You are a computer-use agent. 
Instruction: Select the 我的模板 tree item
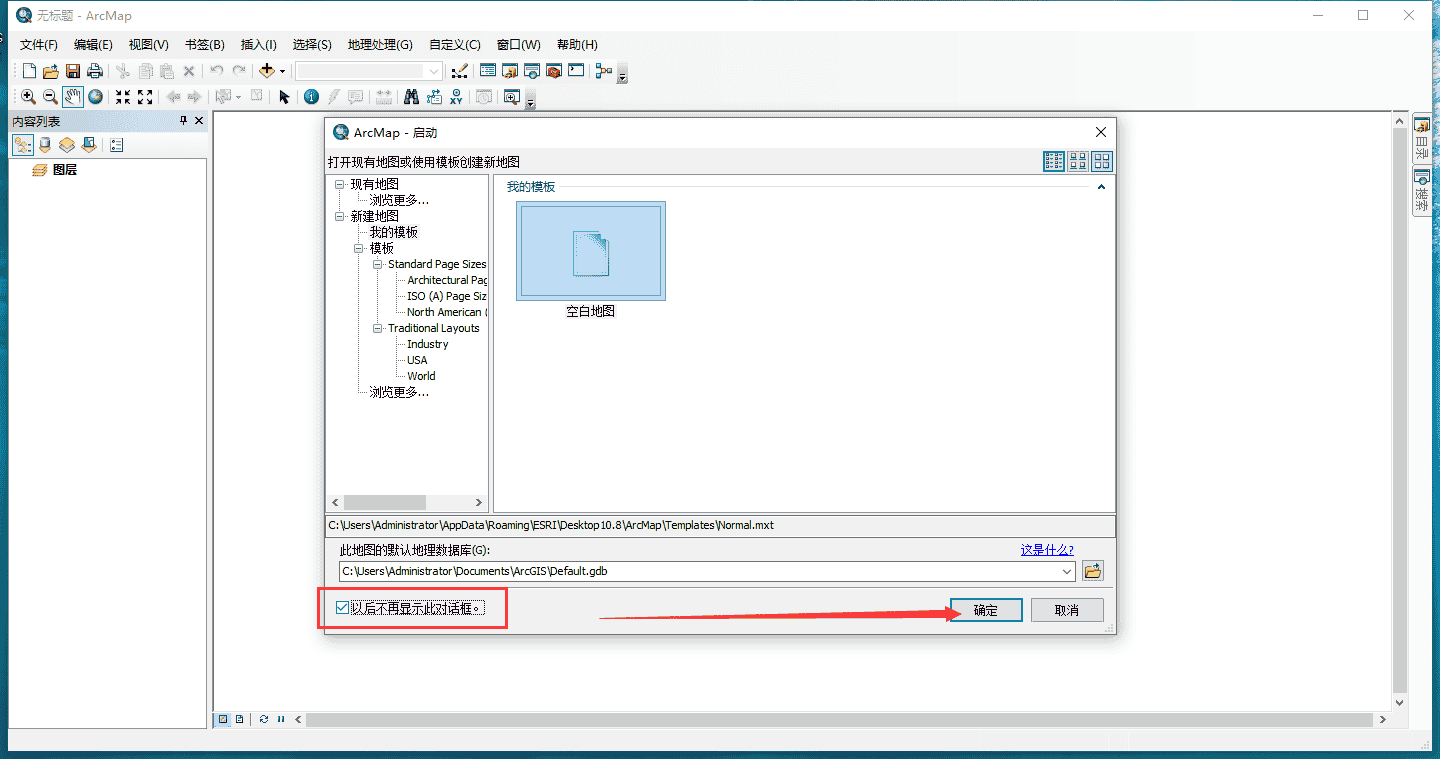pyautogui.click(x=394, y=232)
